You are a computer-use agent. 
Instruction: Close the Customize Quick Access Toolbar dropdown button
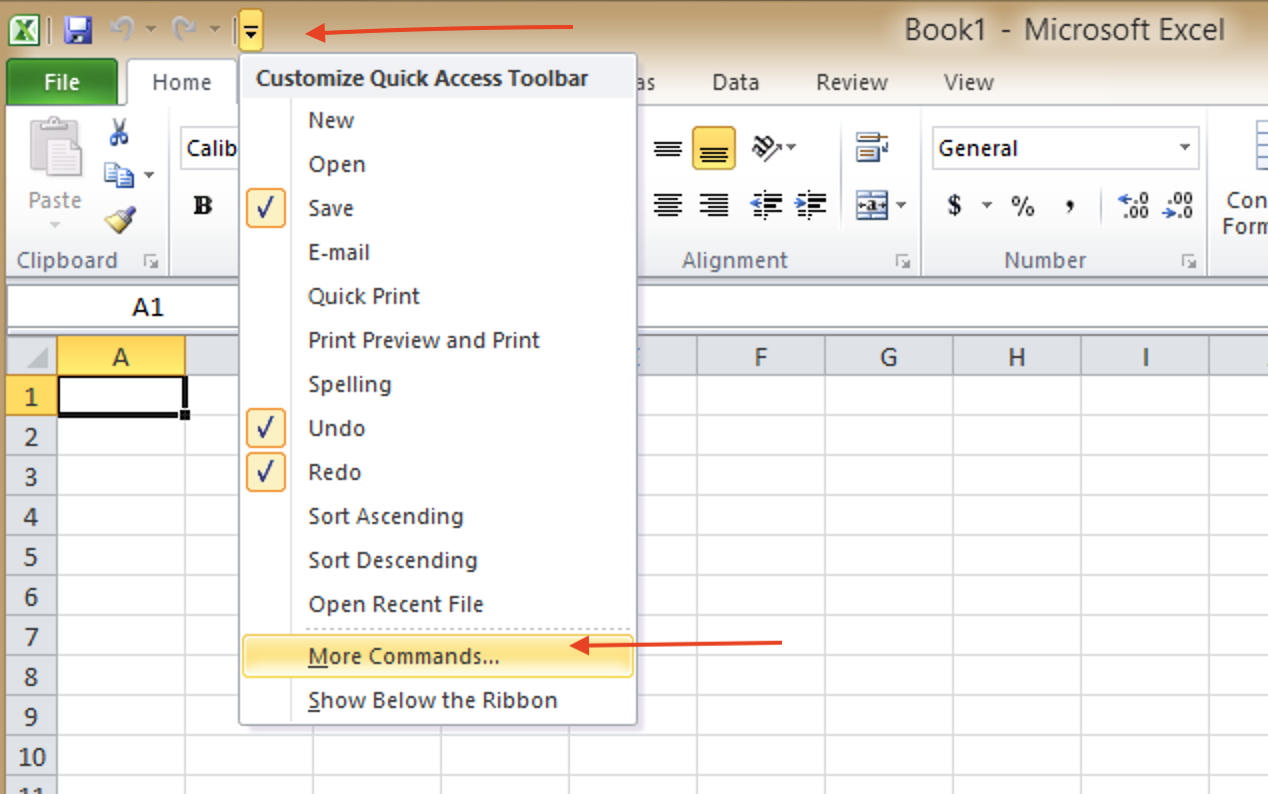point(251,32)
